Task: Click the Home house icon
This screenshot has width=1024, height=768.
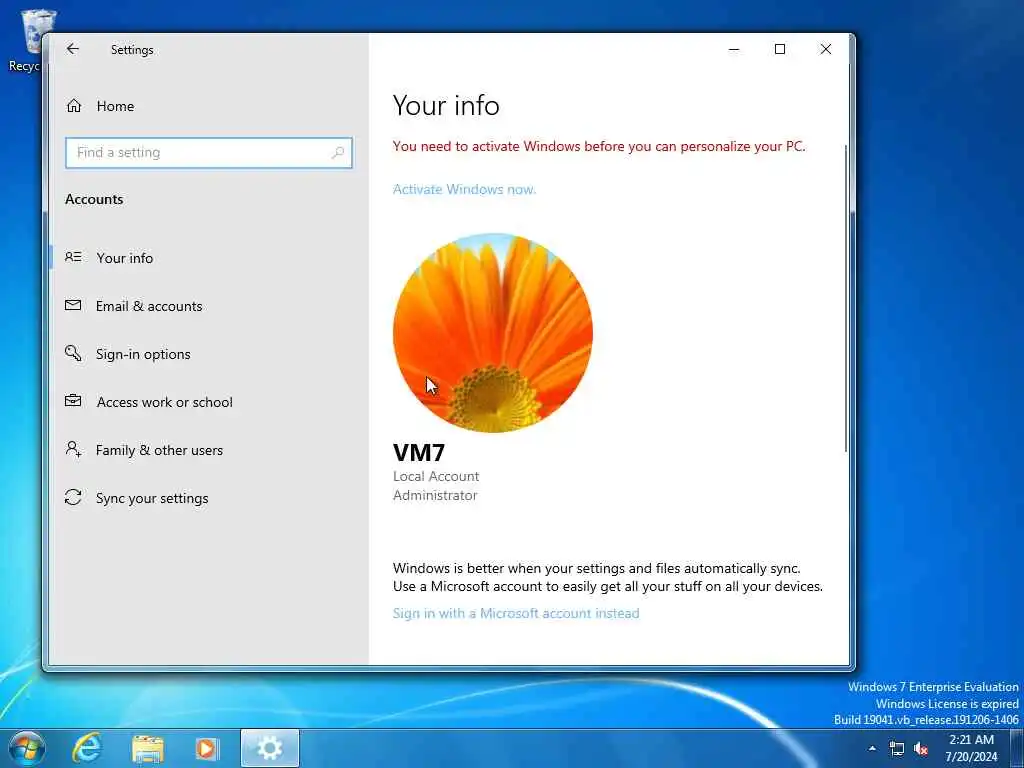Action: pos(74,106)
